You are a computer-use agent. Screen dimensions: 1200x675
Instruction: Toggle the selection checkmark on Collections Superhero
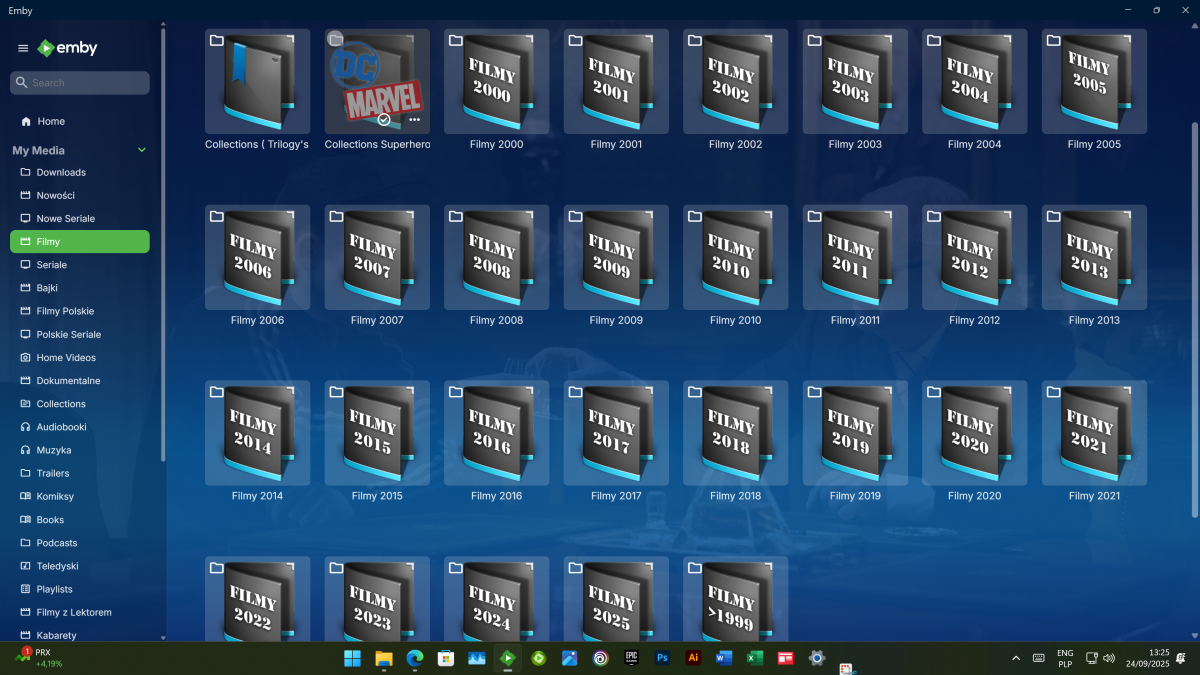(x=382, y=119)
